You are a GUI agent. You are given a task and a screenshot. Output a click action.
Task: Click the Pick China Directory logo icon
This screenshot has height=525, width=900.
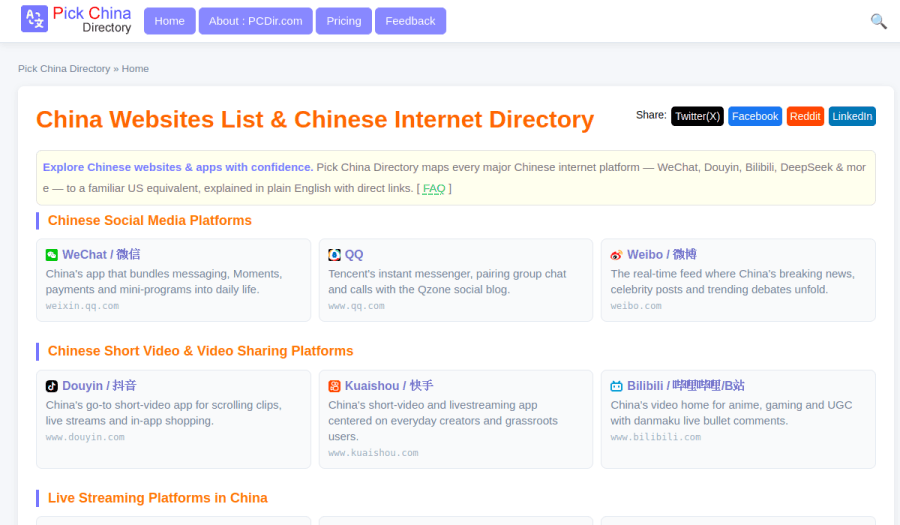click(34, 19)
